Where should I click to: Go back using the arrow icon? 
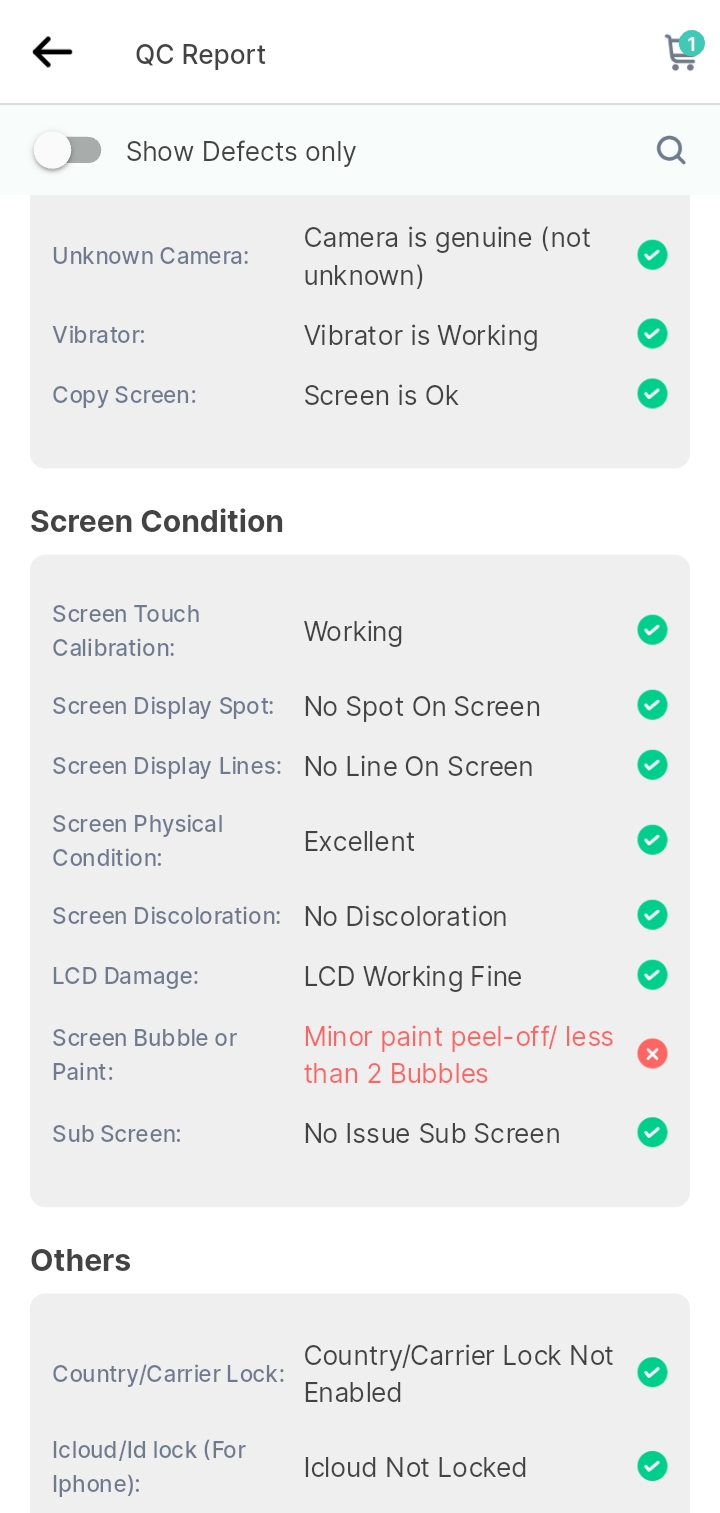coord(52,52)
